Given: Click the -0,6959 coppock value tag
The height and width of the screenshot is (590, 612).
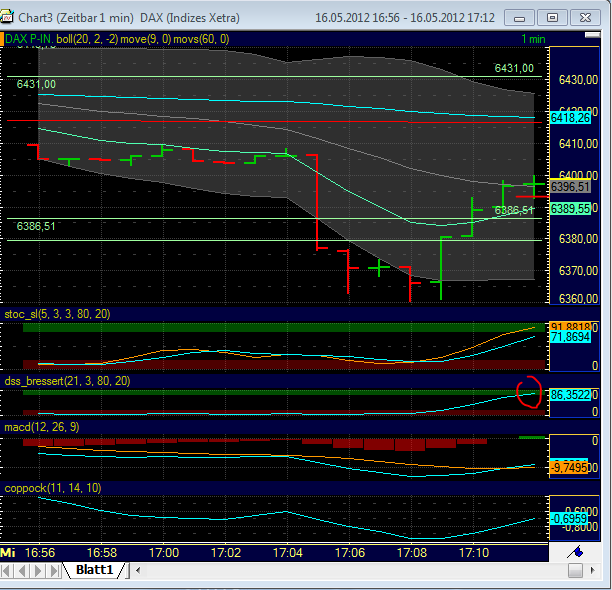Looking at the screenshot, I should click(x=569, y=519).
